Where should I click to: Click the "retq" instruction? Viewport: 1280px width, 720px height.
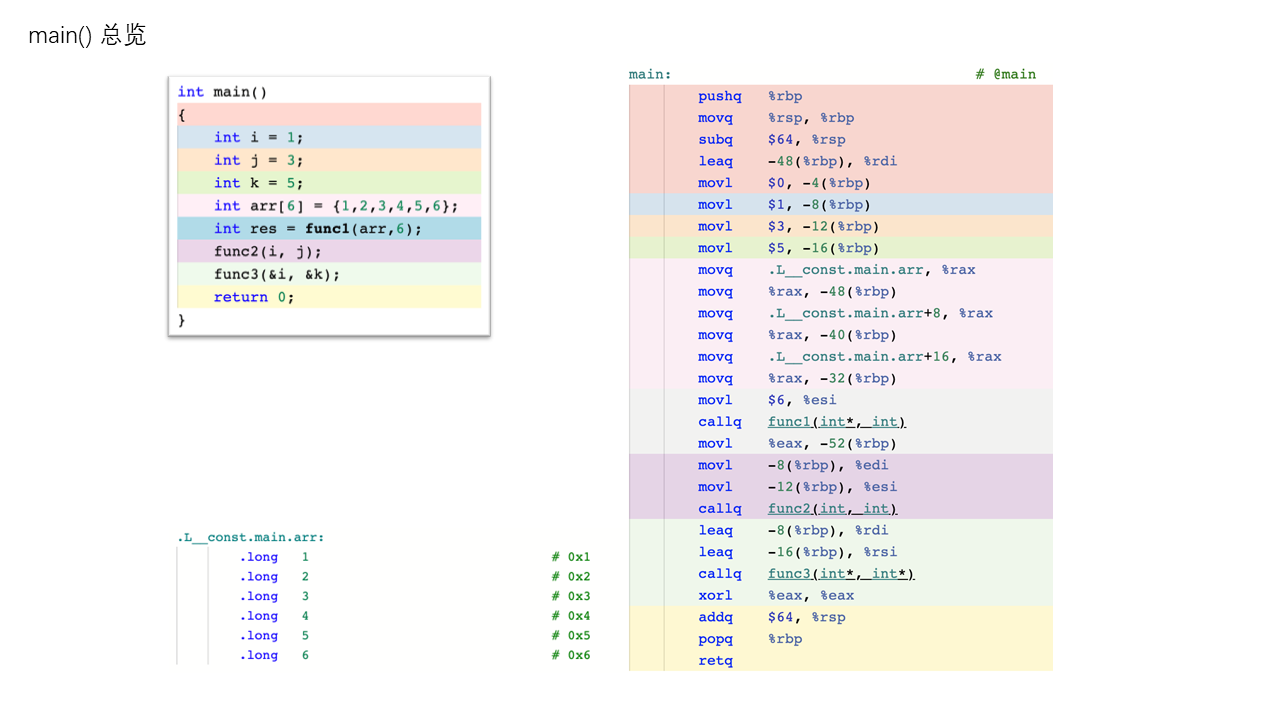(x=715, y=661)
